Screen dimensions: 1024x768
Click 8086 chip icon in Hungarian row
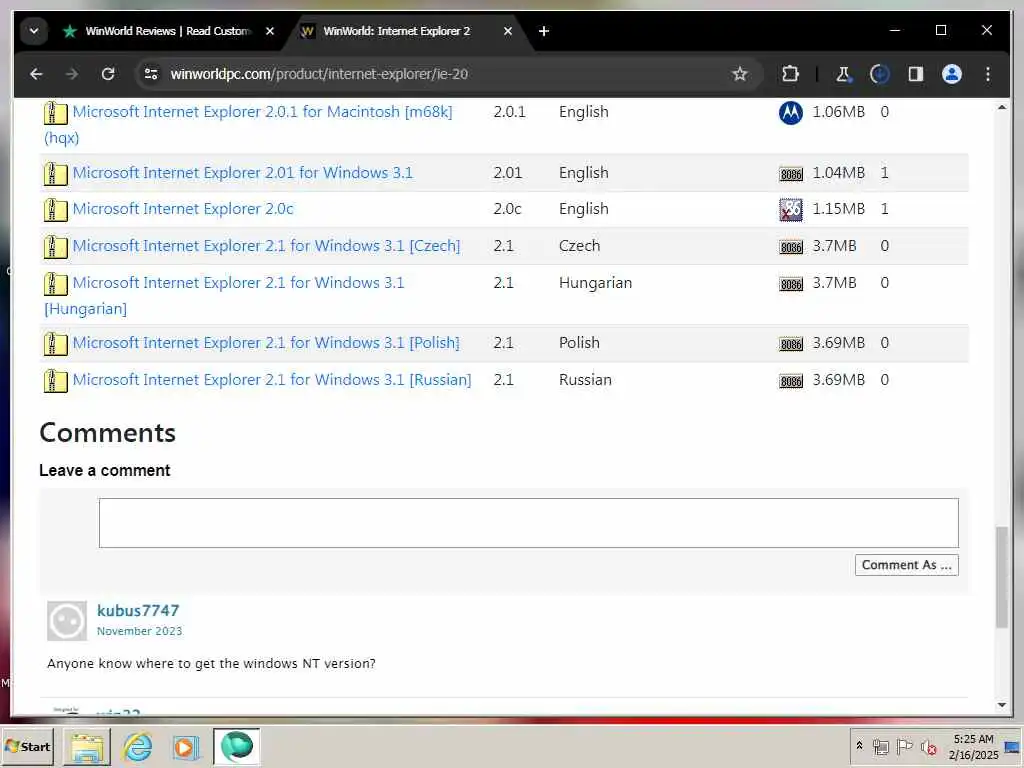(x=791, y=284)
